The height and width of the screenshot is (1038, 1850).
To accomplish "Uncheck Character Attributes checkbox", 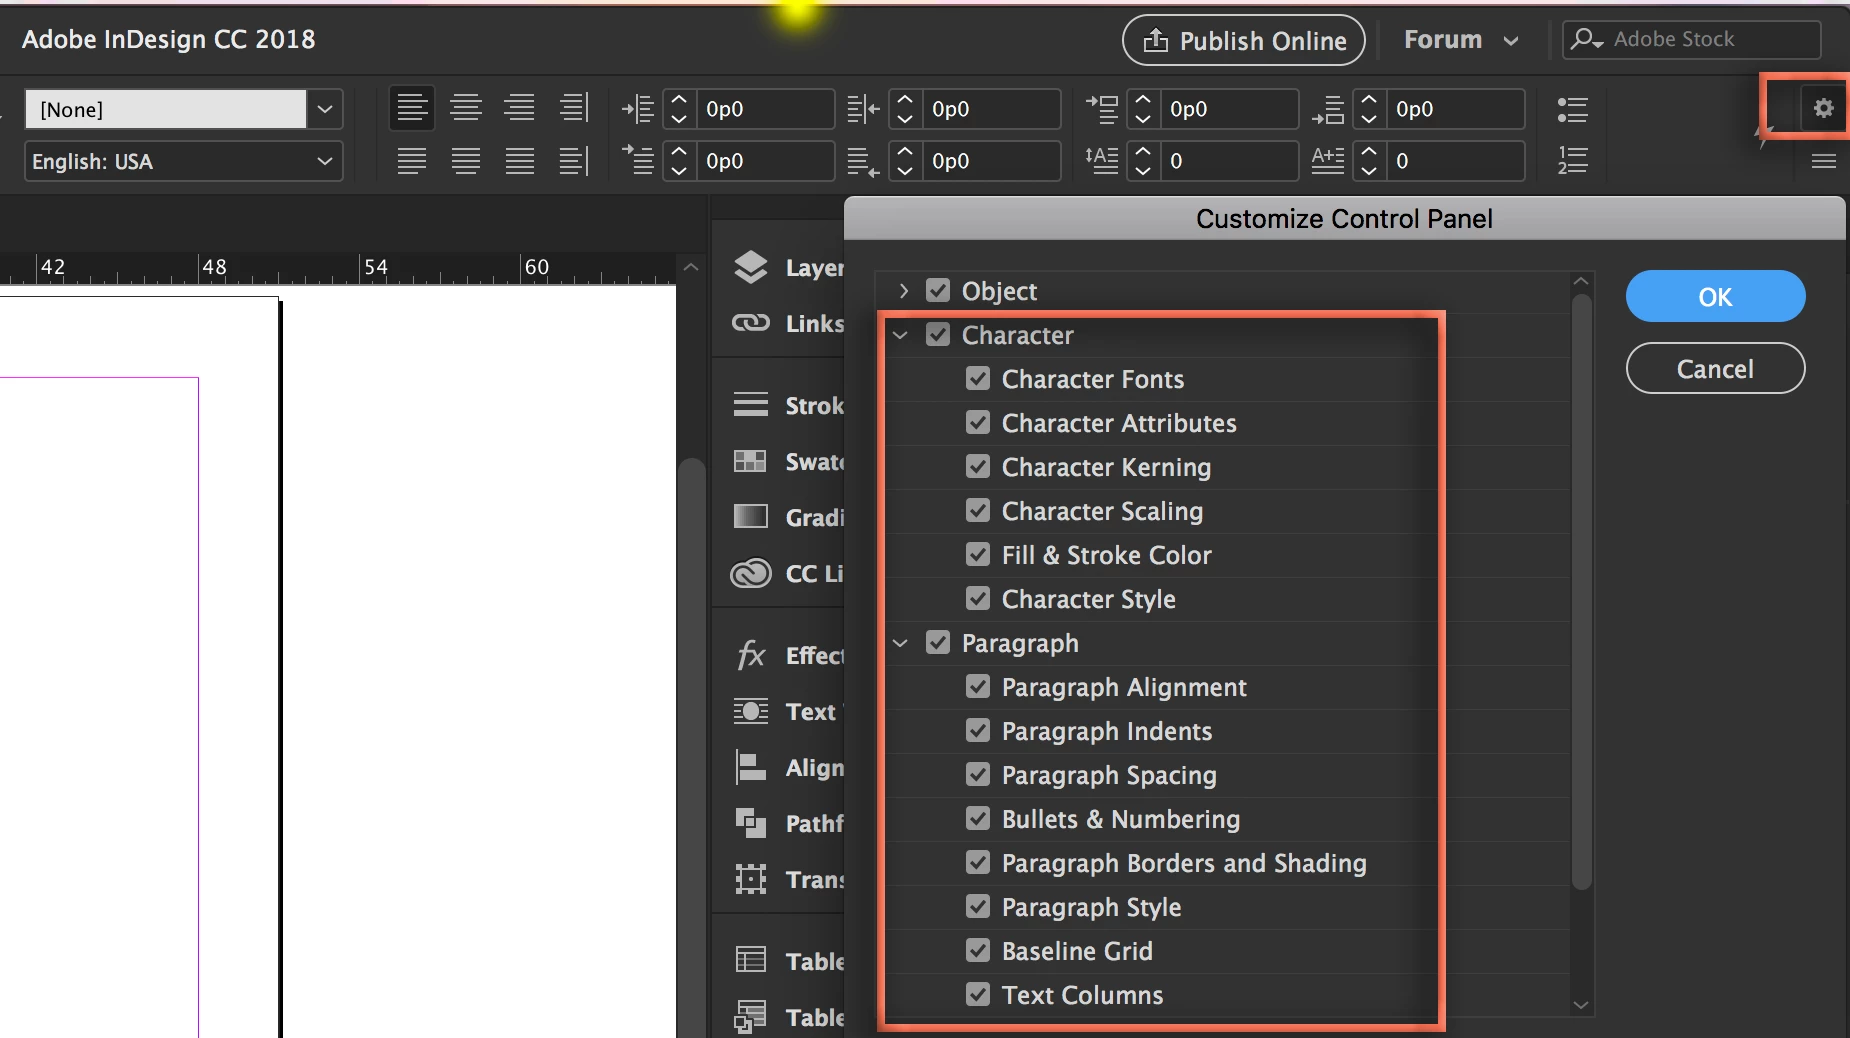I will pos(978,423).
